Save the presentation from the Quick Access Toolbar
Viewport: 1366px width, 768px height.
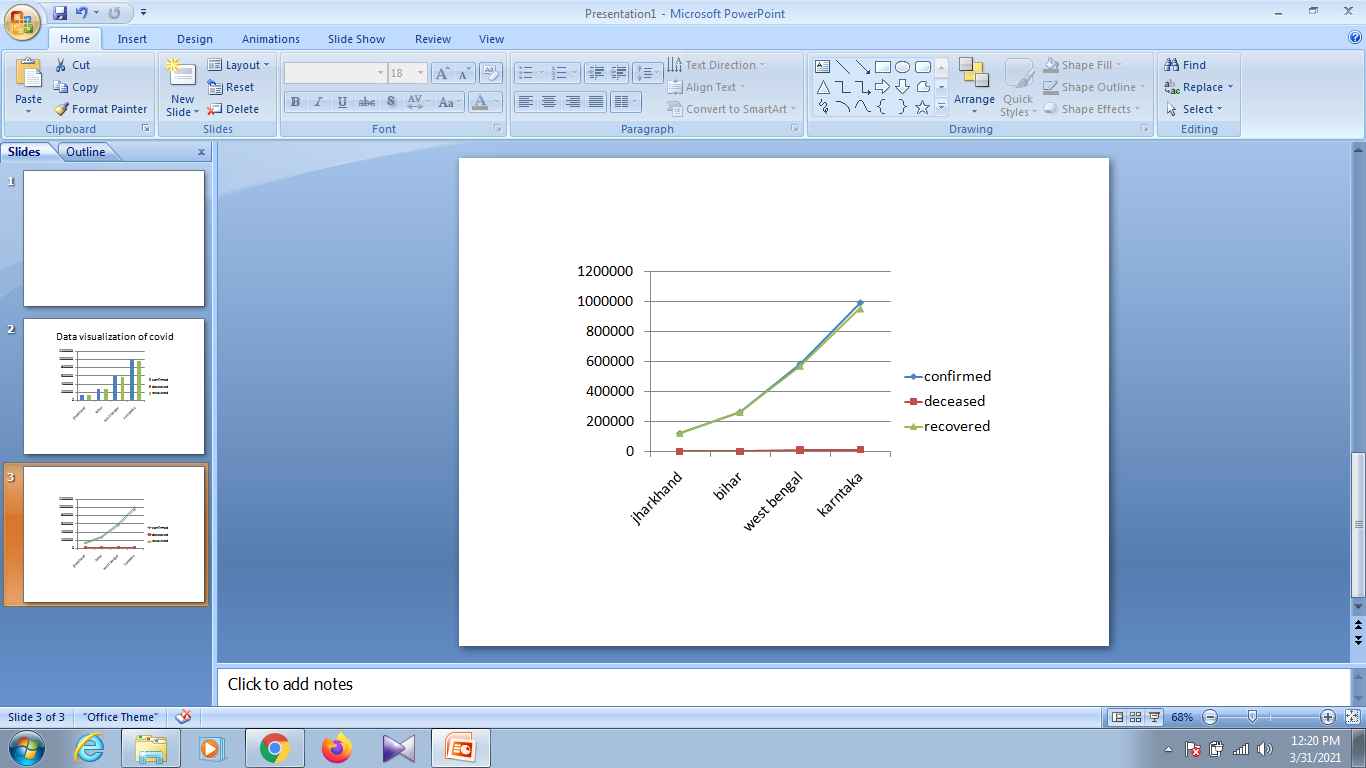[x=60, y=13]
